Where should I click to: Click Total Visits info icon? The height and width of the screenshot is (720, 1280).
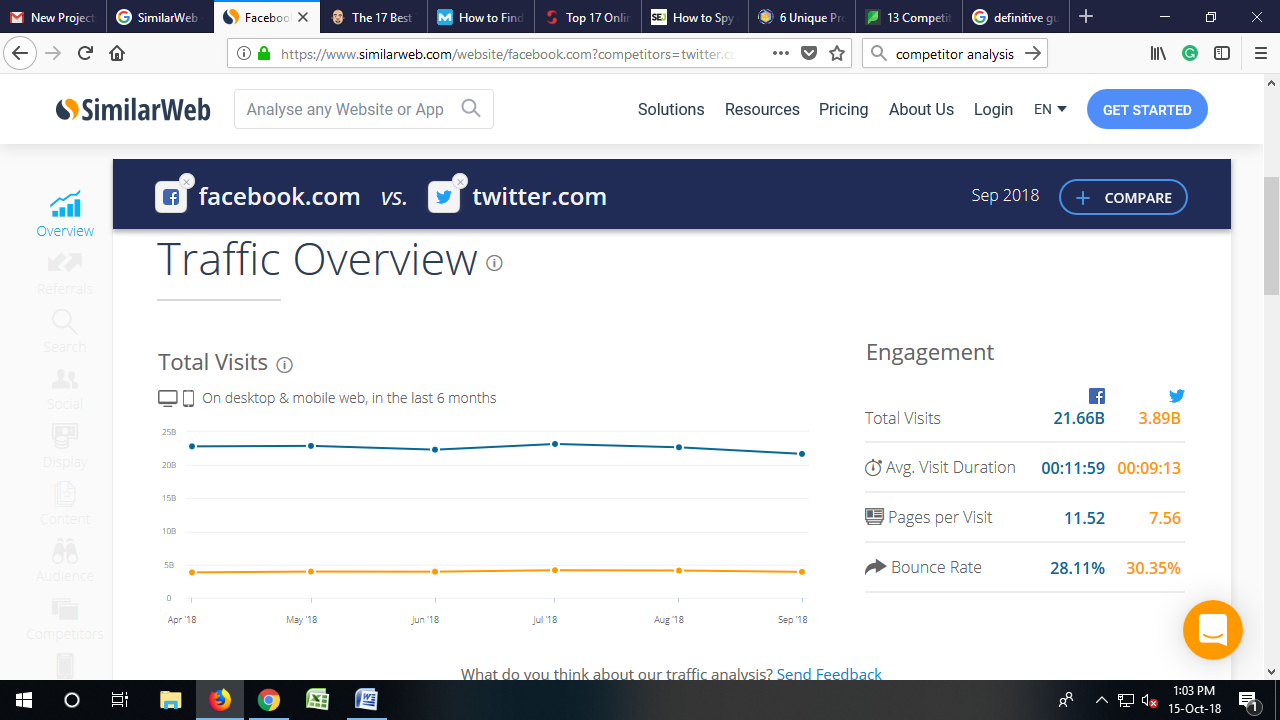(284, 364)
